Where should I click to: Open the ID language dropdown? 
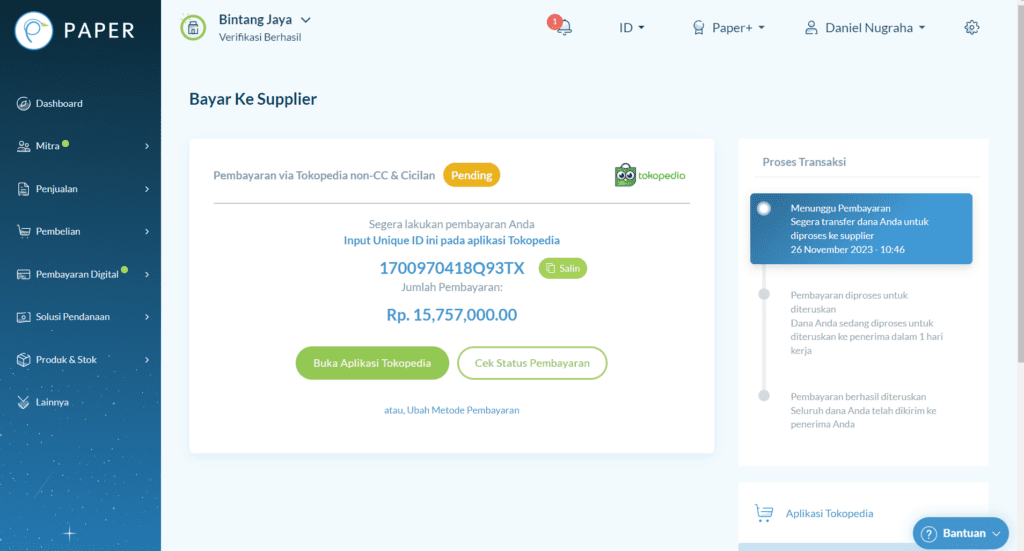631,28
